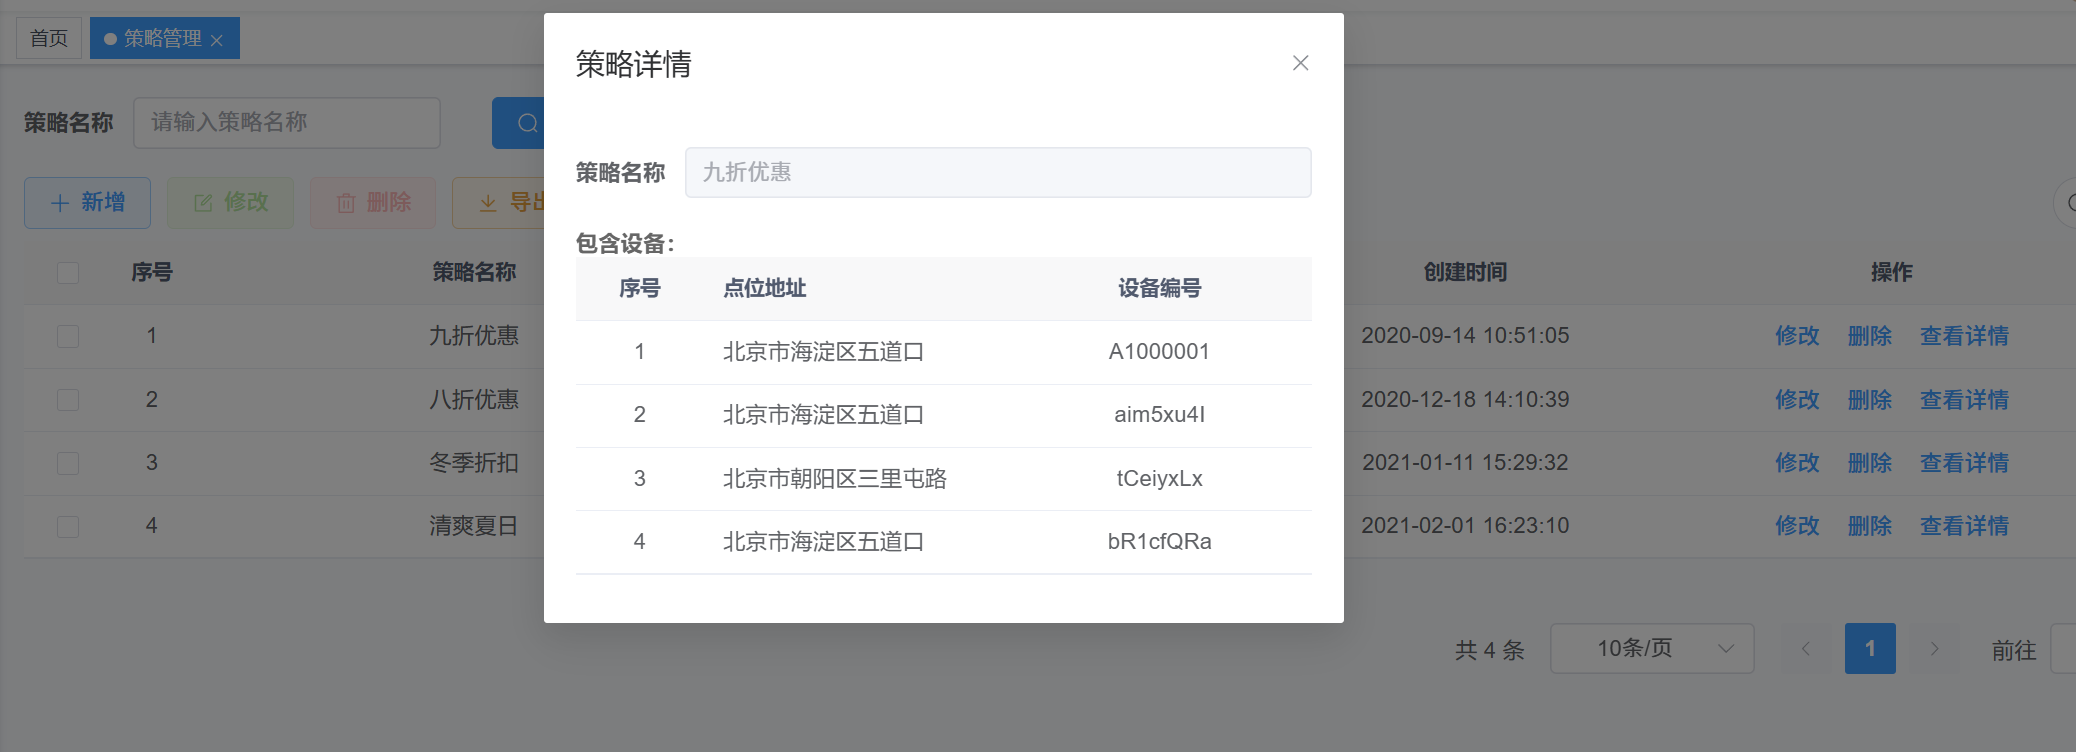Click 修改 link for the 2021-01-11 row
This screenshot has width=2076, height=752.
[x=1797, y=463]
